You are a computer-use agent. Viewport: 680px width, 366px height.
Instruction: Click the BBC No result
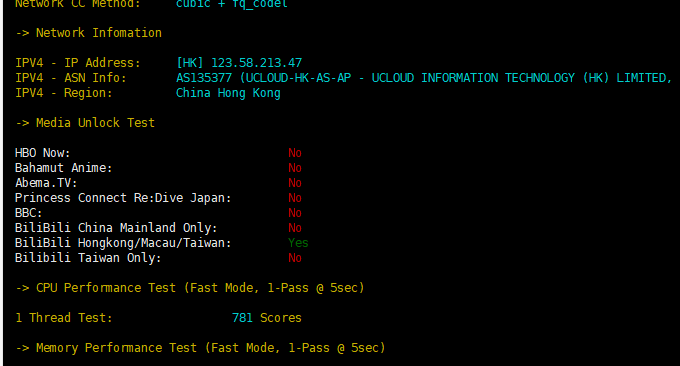pyautogui.click(x=295, y=213)
